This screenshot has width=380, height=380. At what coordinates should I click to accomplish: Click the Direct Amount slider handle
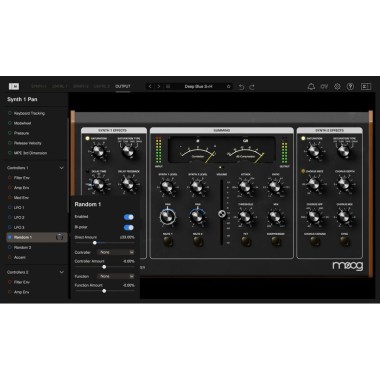click(95, 243)
